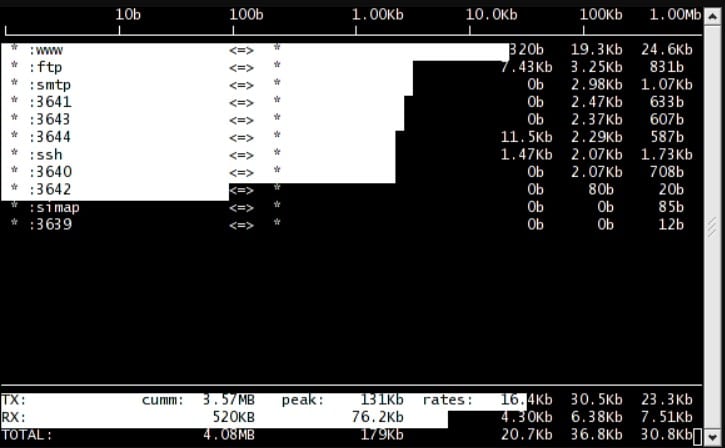Click the 520KB cumulative RX value
725x448 pixels.
[233, 417]
